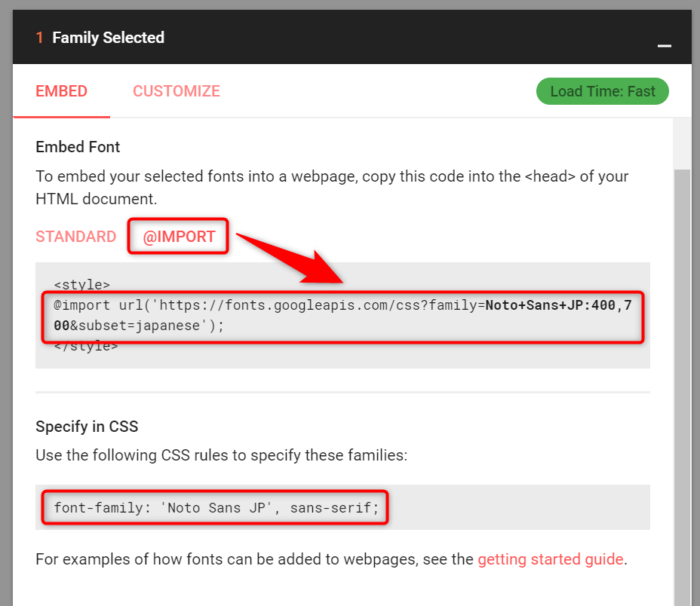Click the Load Time: Fast badge
Screen dimensions: 700x606
[602, 91]
